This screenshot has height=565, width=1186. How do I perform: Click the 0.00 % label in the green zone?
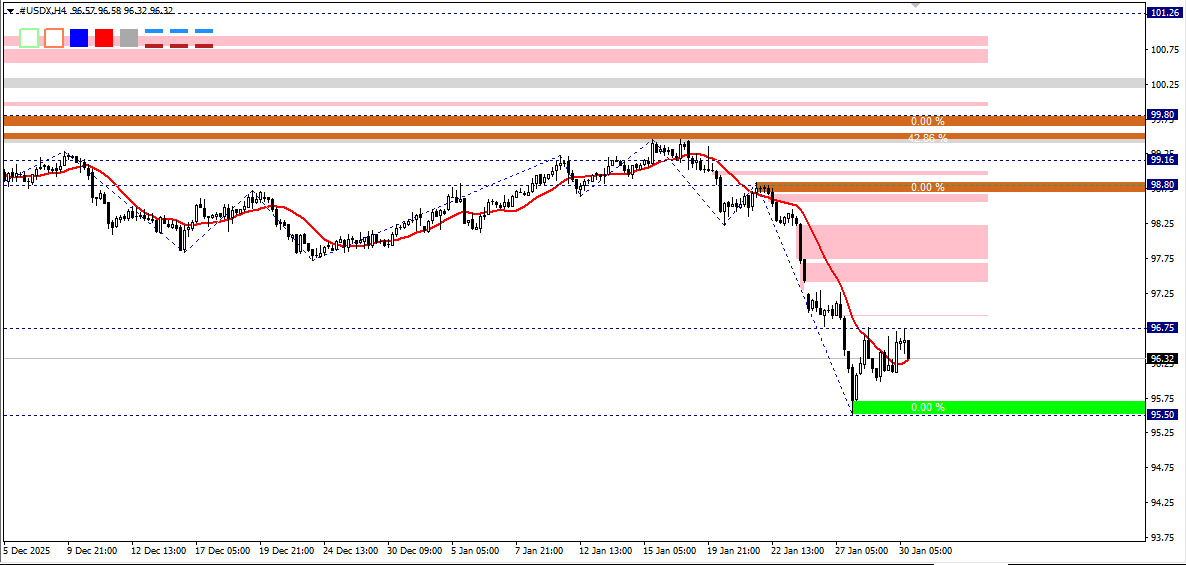(928, 408)
